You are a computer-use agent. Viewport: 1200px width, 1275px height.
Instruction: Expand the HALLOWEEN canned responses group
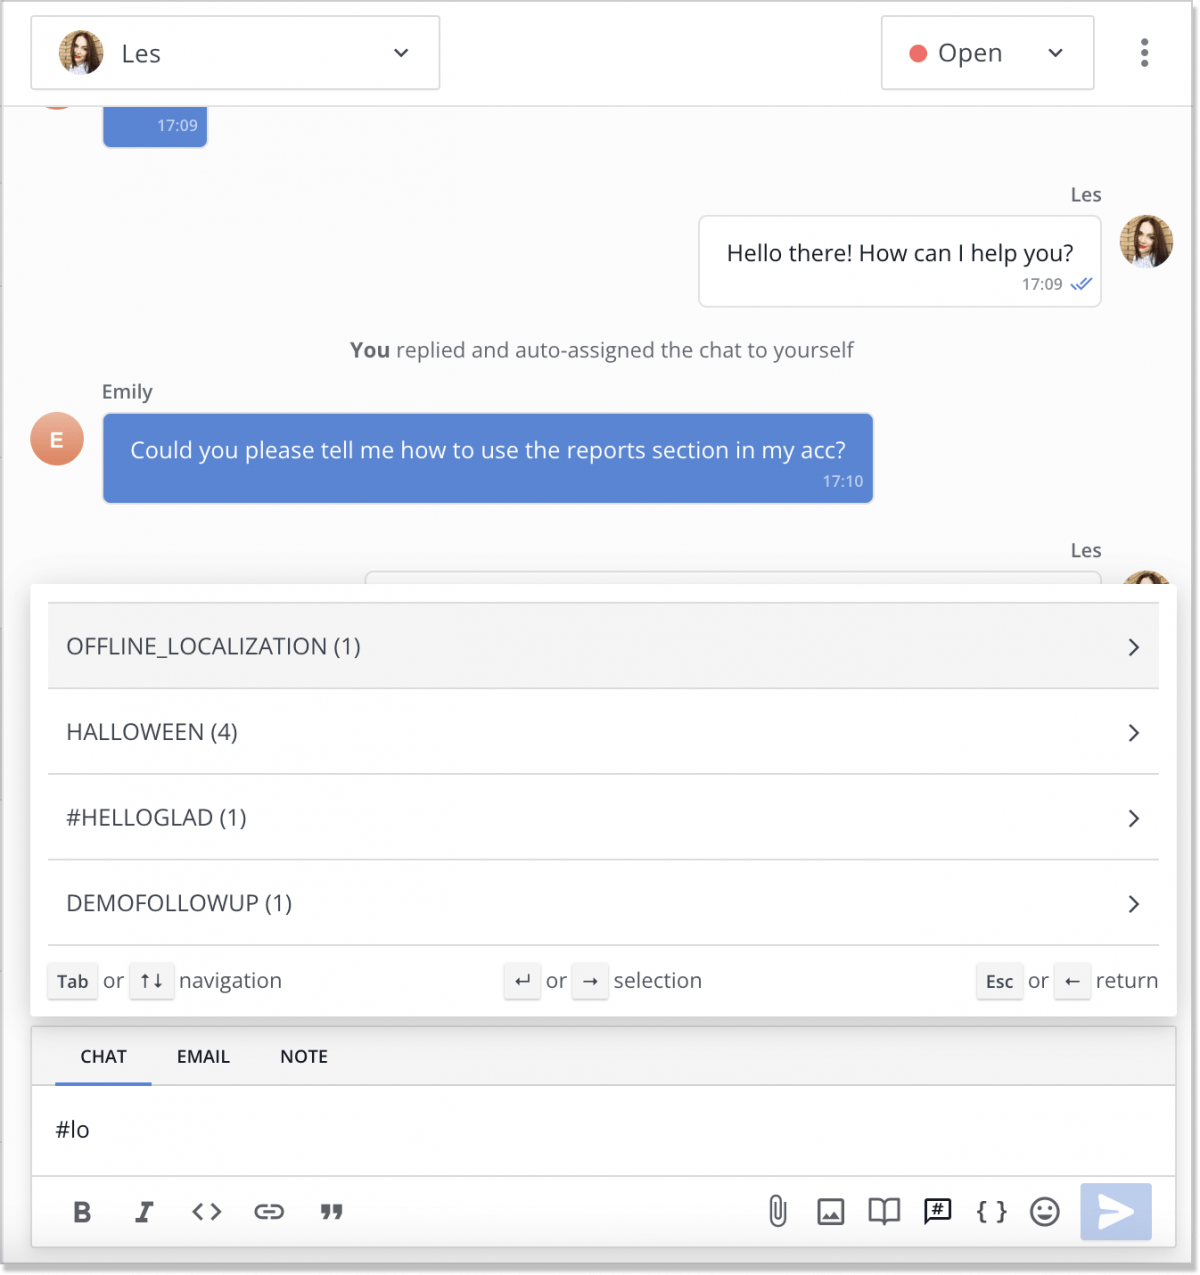tap(604, 732)
